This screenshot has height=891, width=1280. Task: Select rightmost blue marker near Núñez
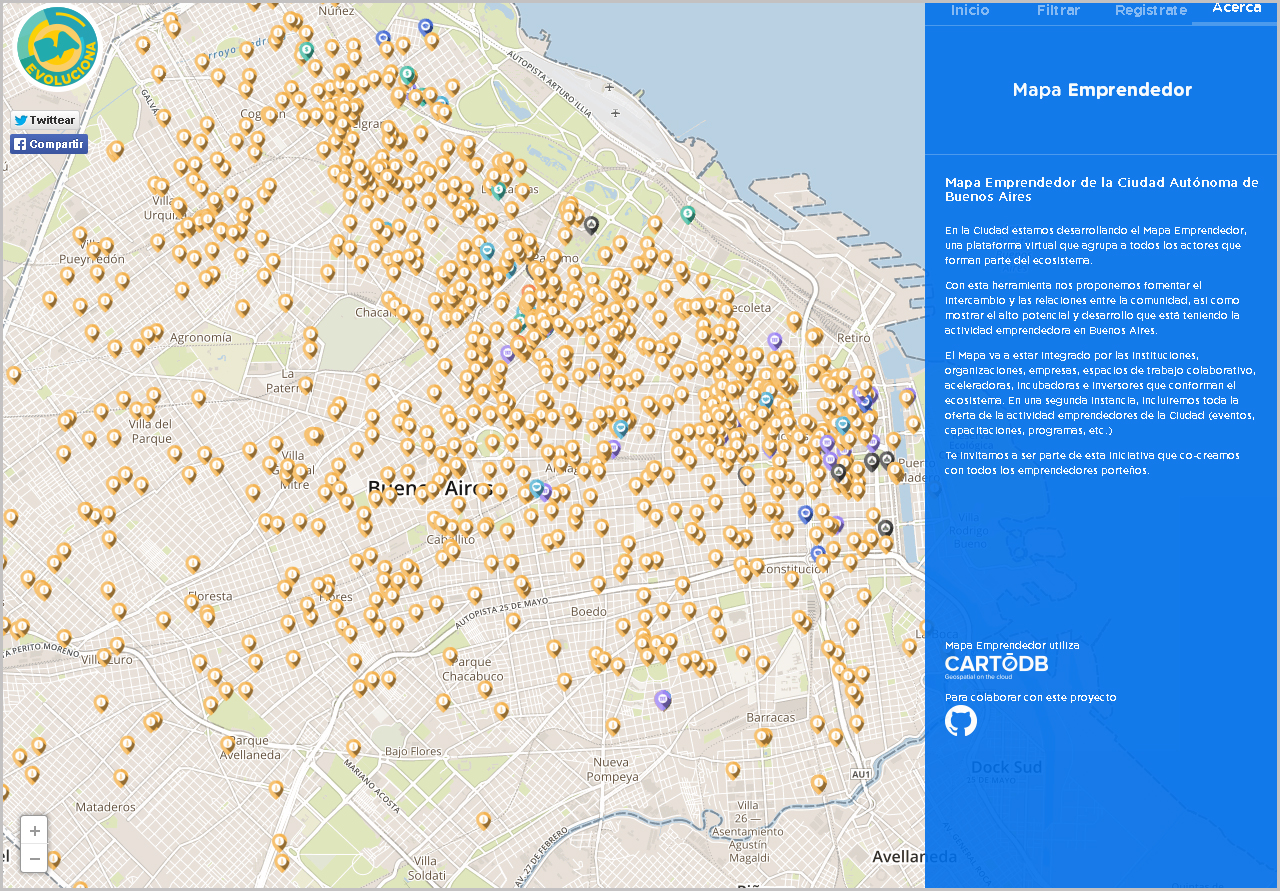tap(426, 27)
